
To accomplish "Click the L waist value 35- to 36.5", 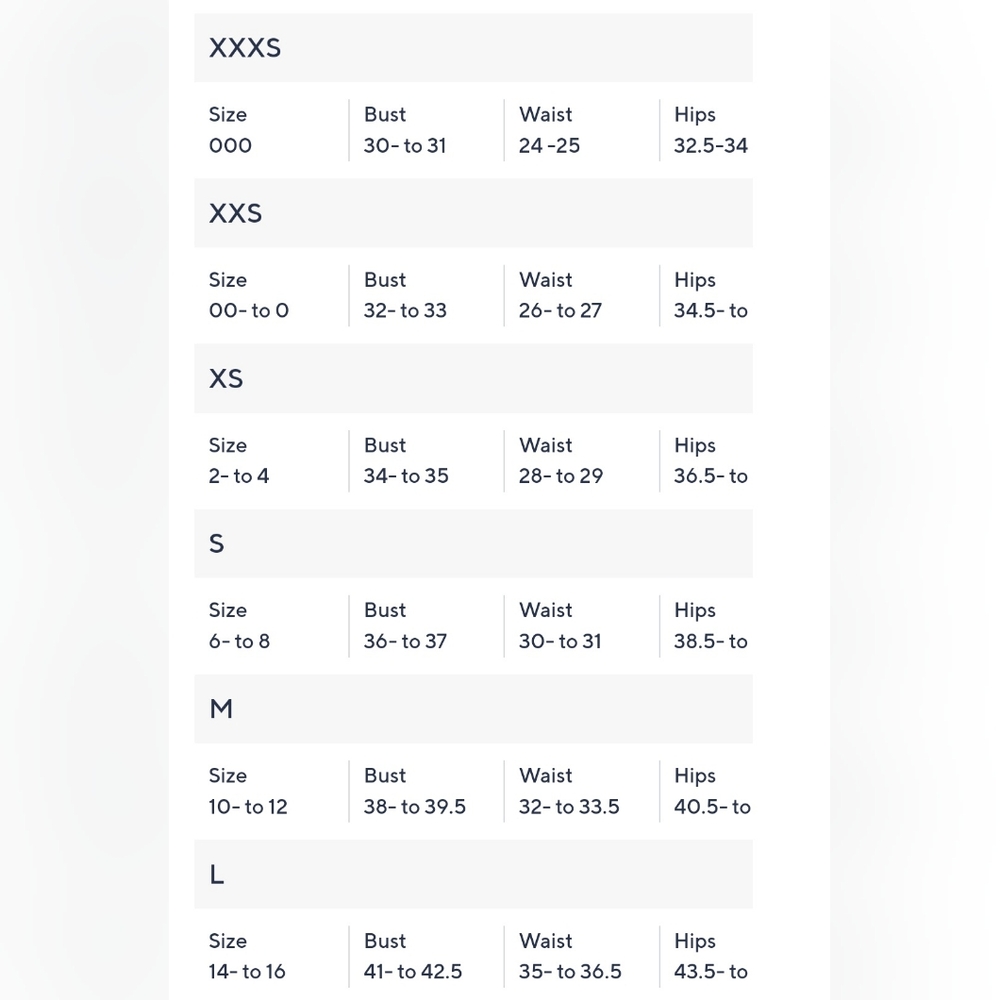I will pyautogui.click(x=570, y=971).
